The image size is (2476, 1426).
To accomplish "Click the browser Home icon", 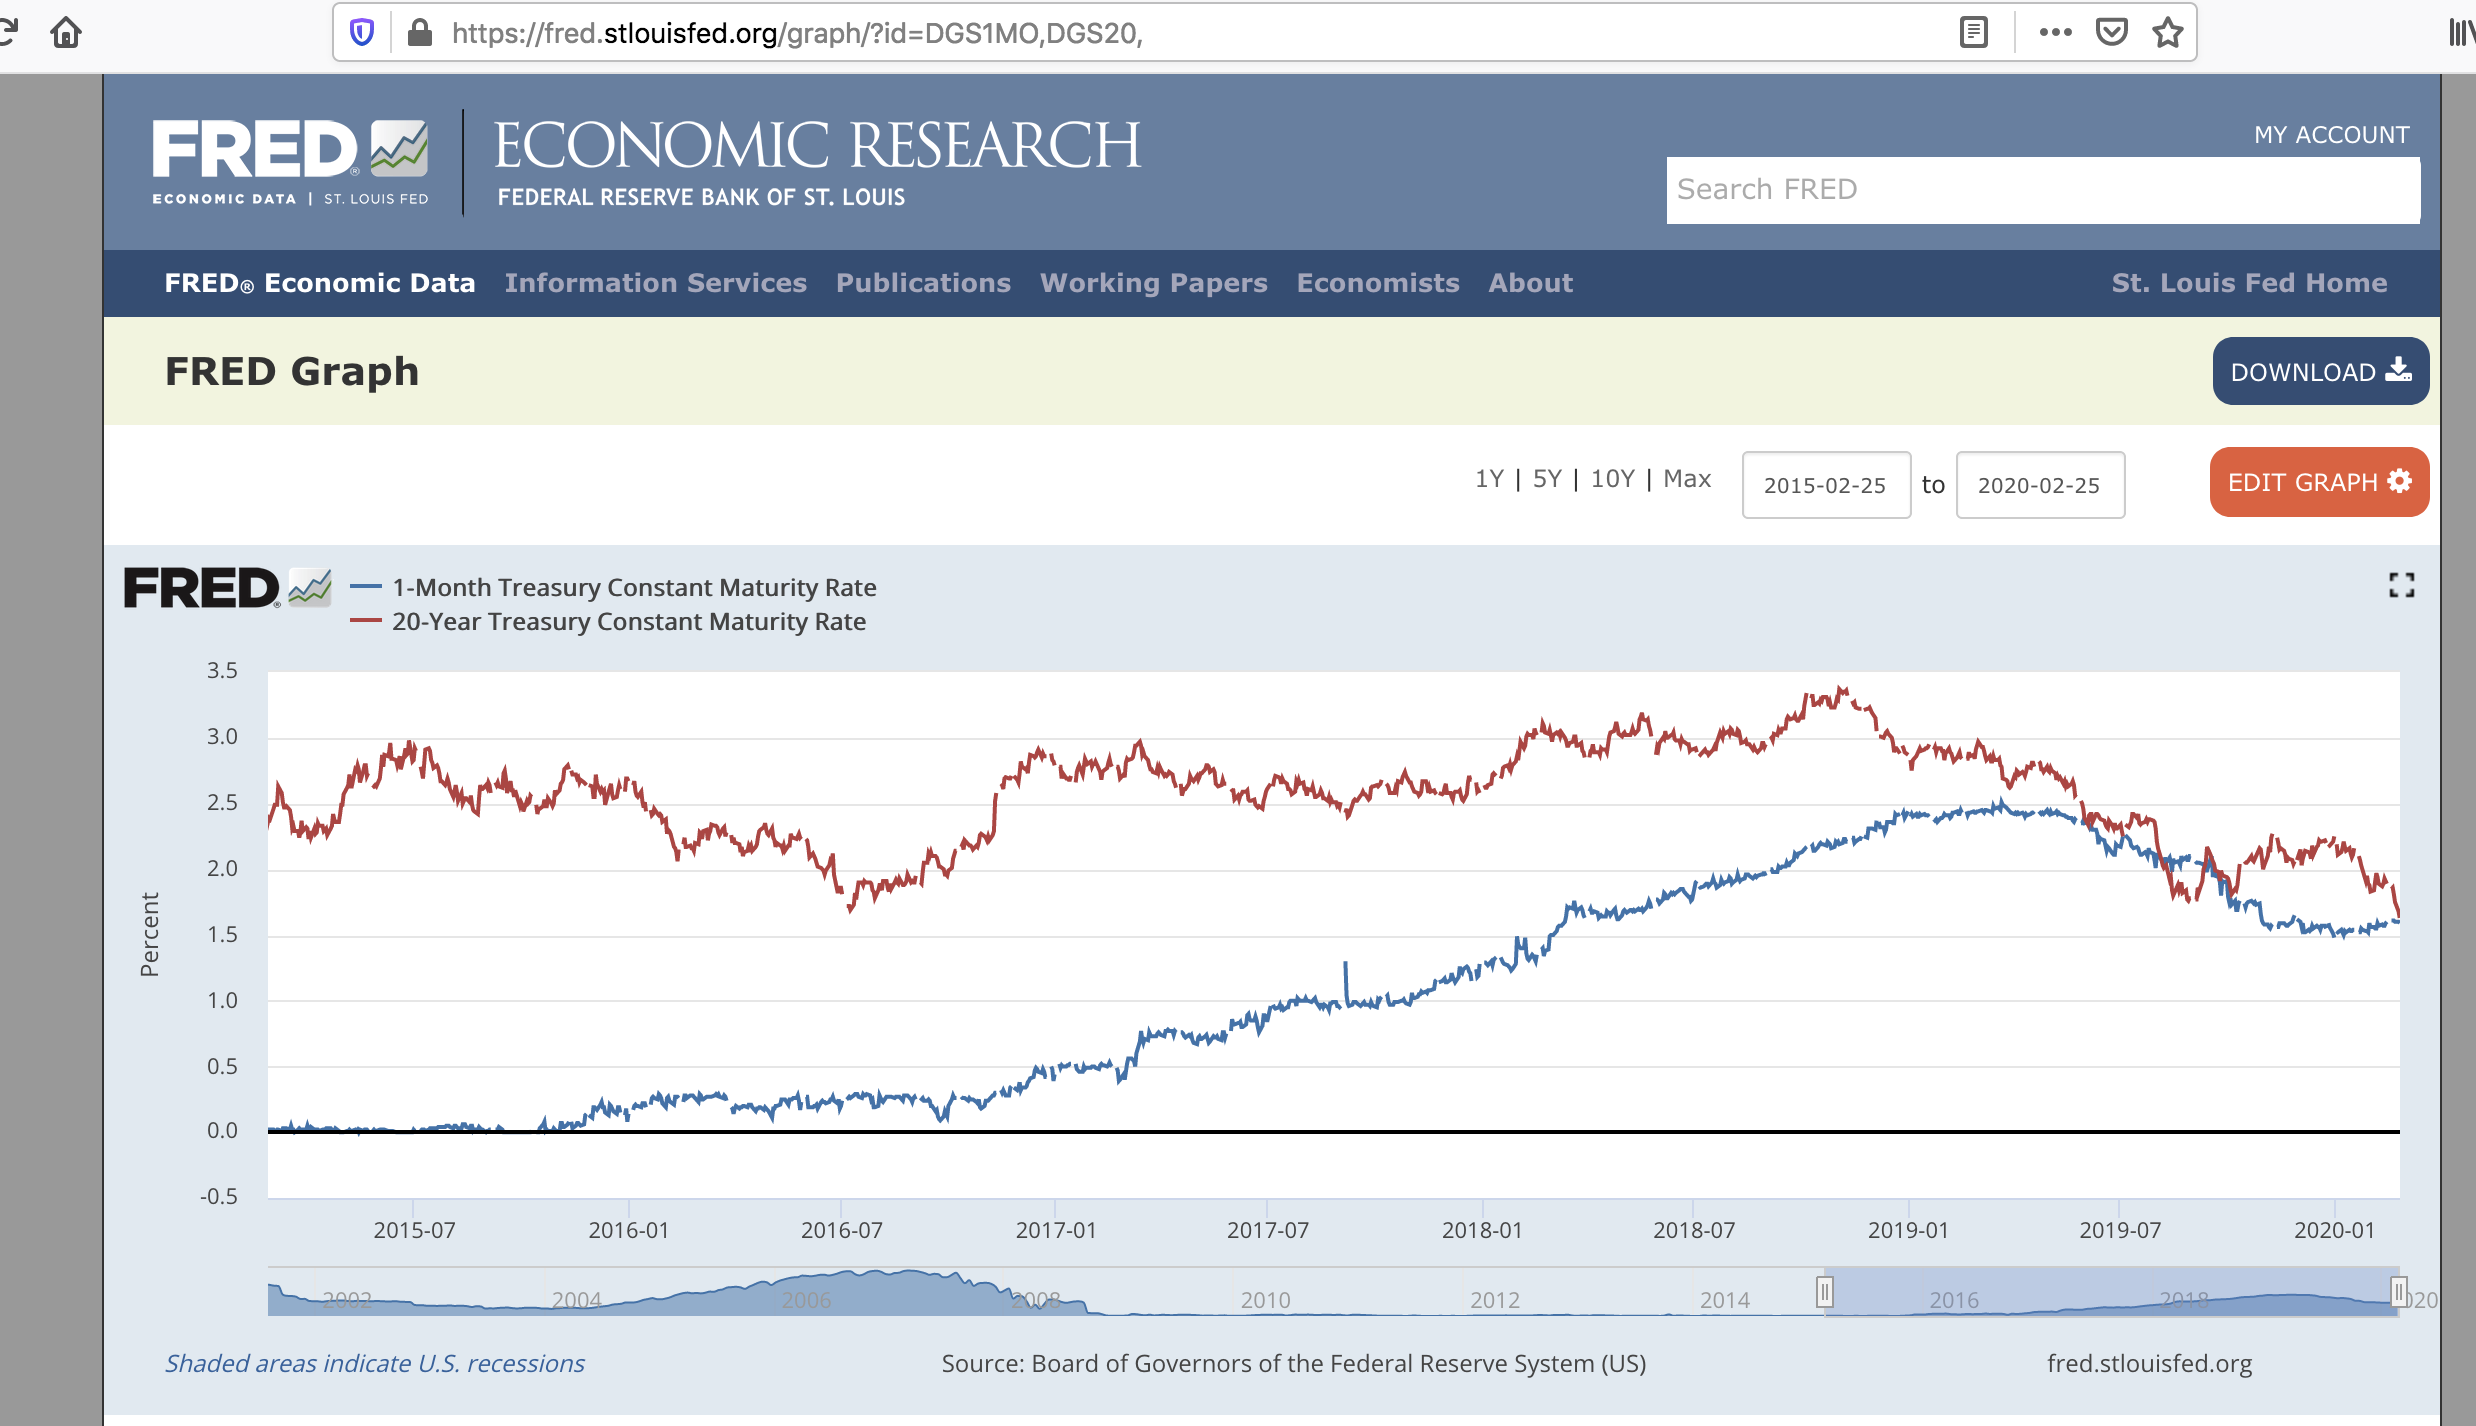I will [x=66, y=33].
